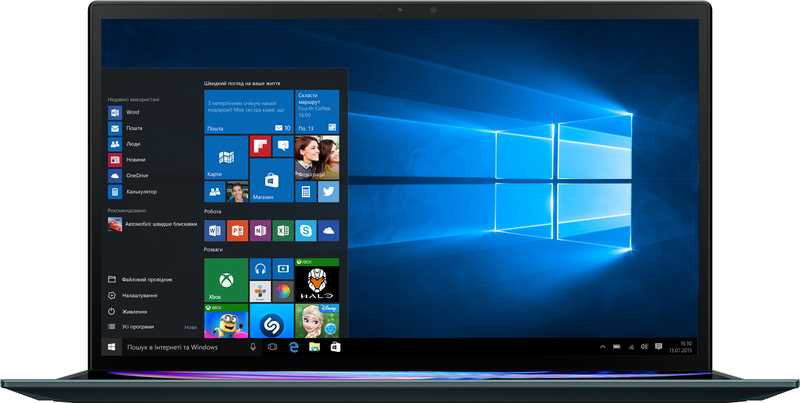Open the calculator tile next to Twitter
This screenshot has height=403, width=800.
(x=306, y=191)
